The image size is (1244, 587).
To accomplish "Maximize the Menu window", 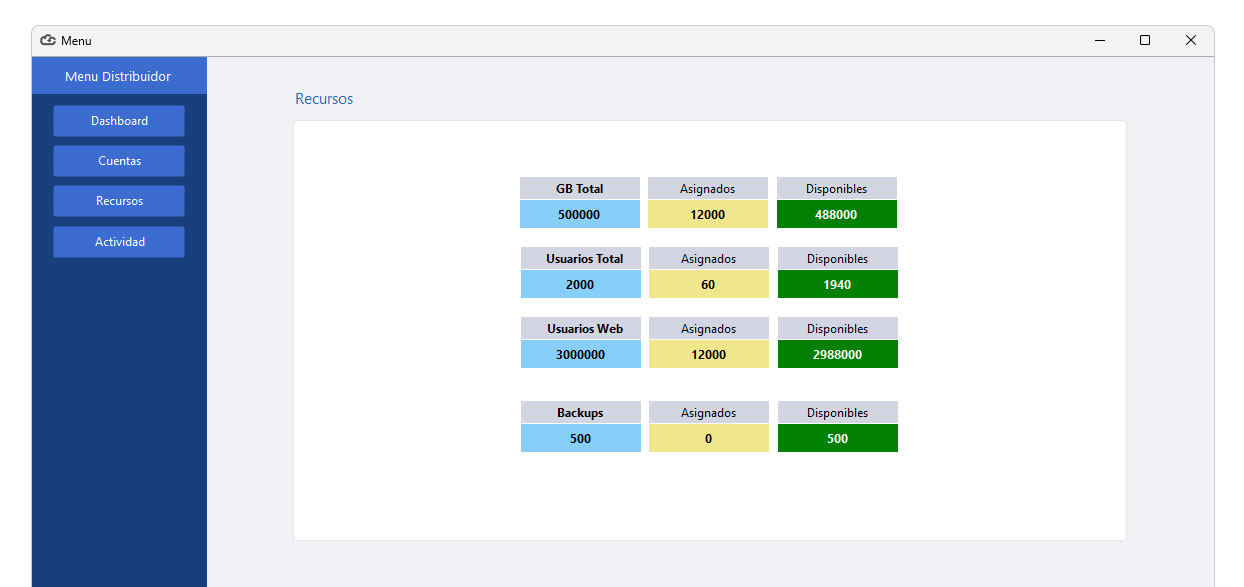I will (x=1145, y=41).
